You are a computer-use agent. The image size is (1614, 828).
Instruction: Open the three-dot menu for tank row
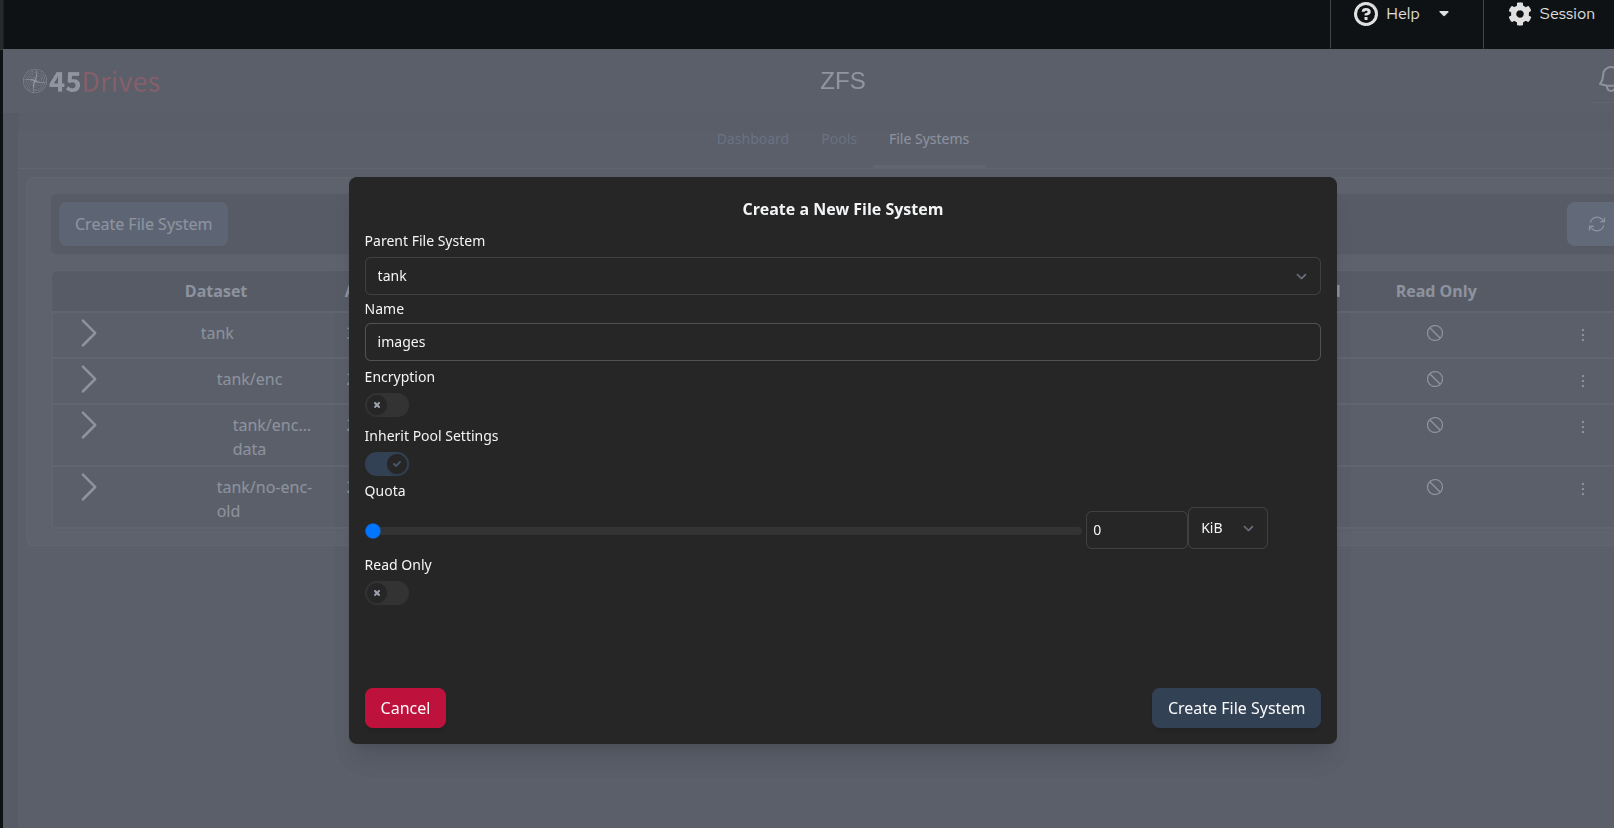point(1582,335)
